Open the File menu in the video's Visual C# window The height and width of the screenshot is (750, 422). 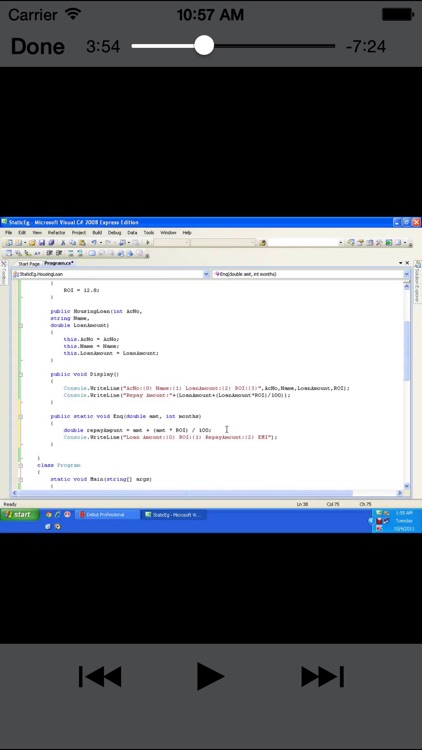[9, 232]
